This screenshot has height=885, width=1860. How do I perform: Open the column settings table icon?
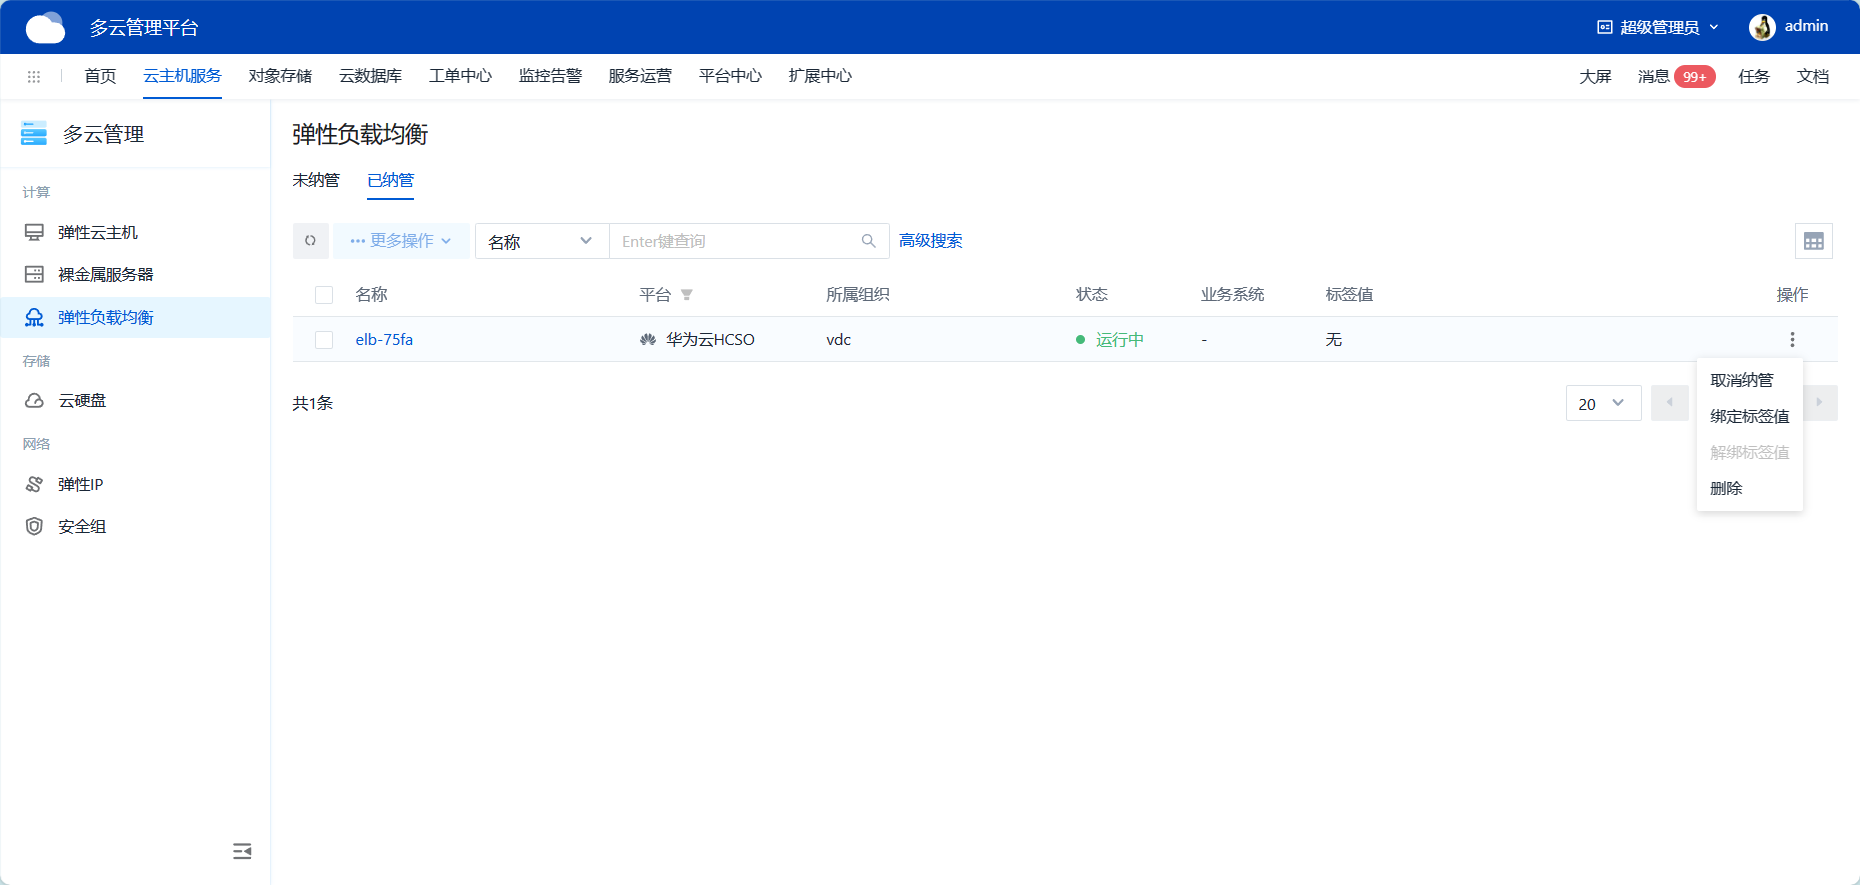tap(1814, 241)
